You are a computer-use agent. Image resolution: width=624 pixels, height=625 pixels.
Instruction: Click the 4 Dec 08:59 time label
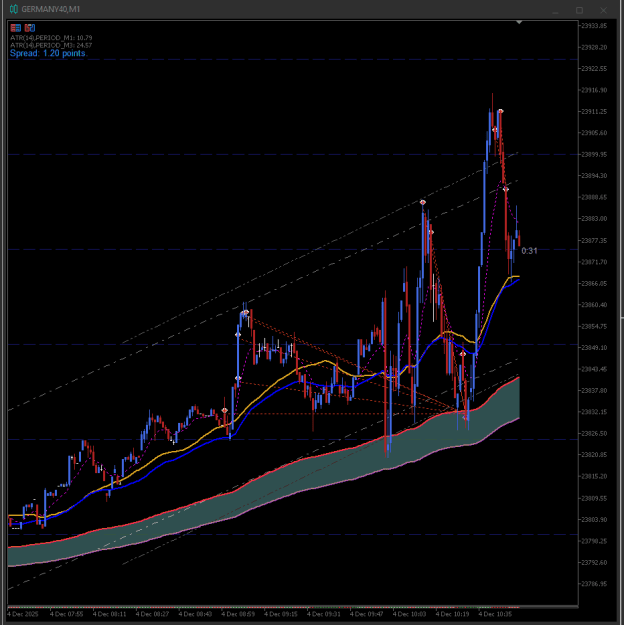238,614
